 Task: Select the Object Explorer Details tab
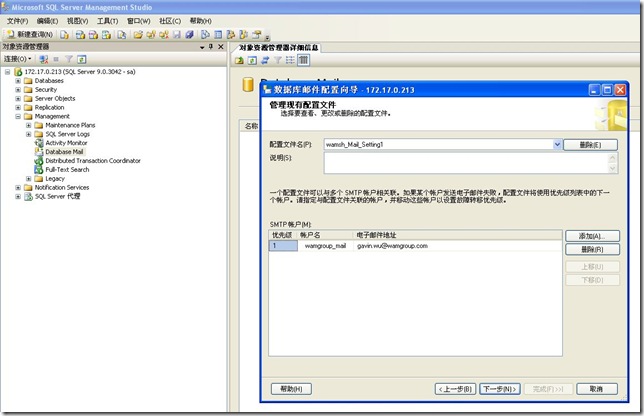click(x=278, y=48)
